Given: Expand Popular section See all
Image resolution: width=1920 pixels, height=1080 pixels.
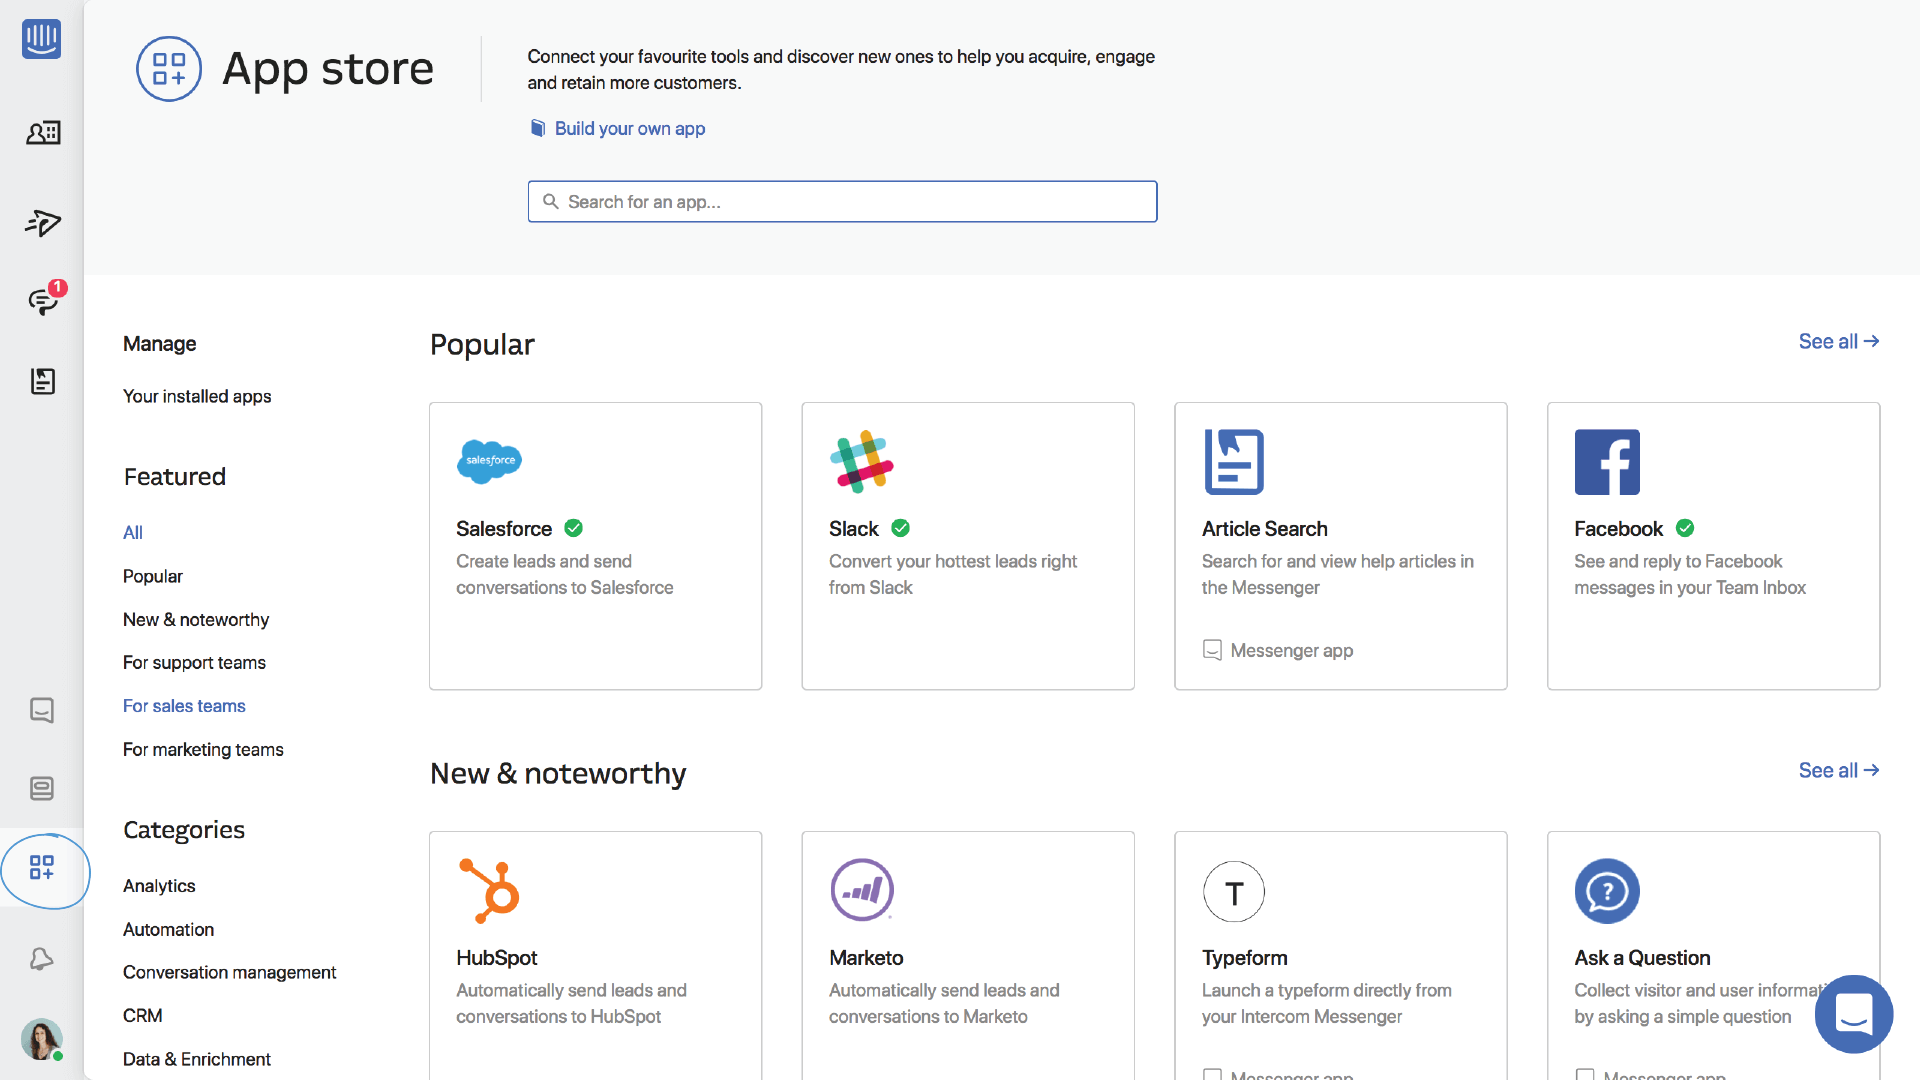Looking at the screenshot, I should pos(1837,343).
